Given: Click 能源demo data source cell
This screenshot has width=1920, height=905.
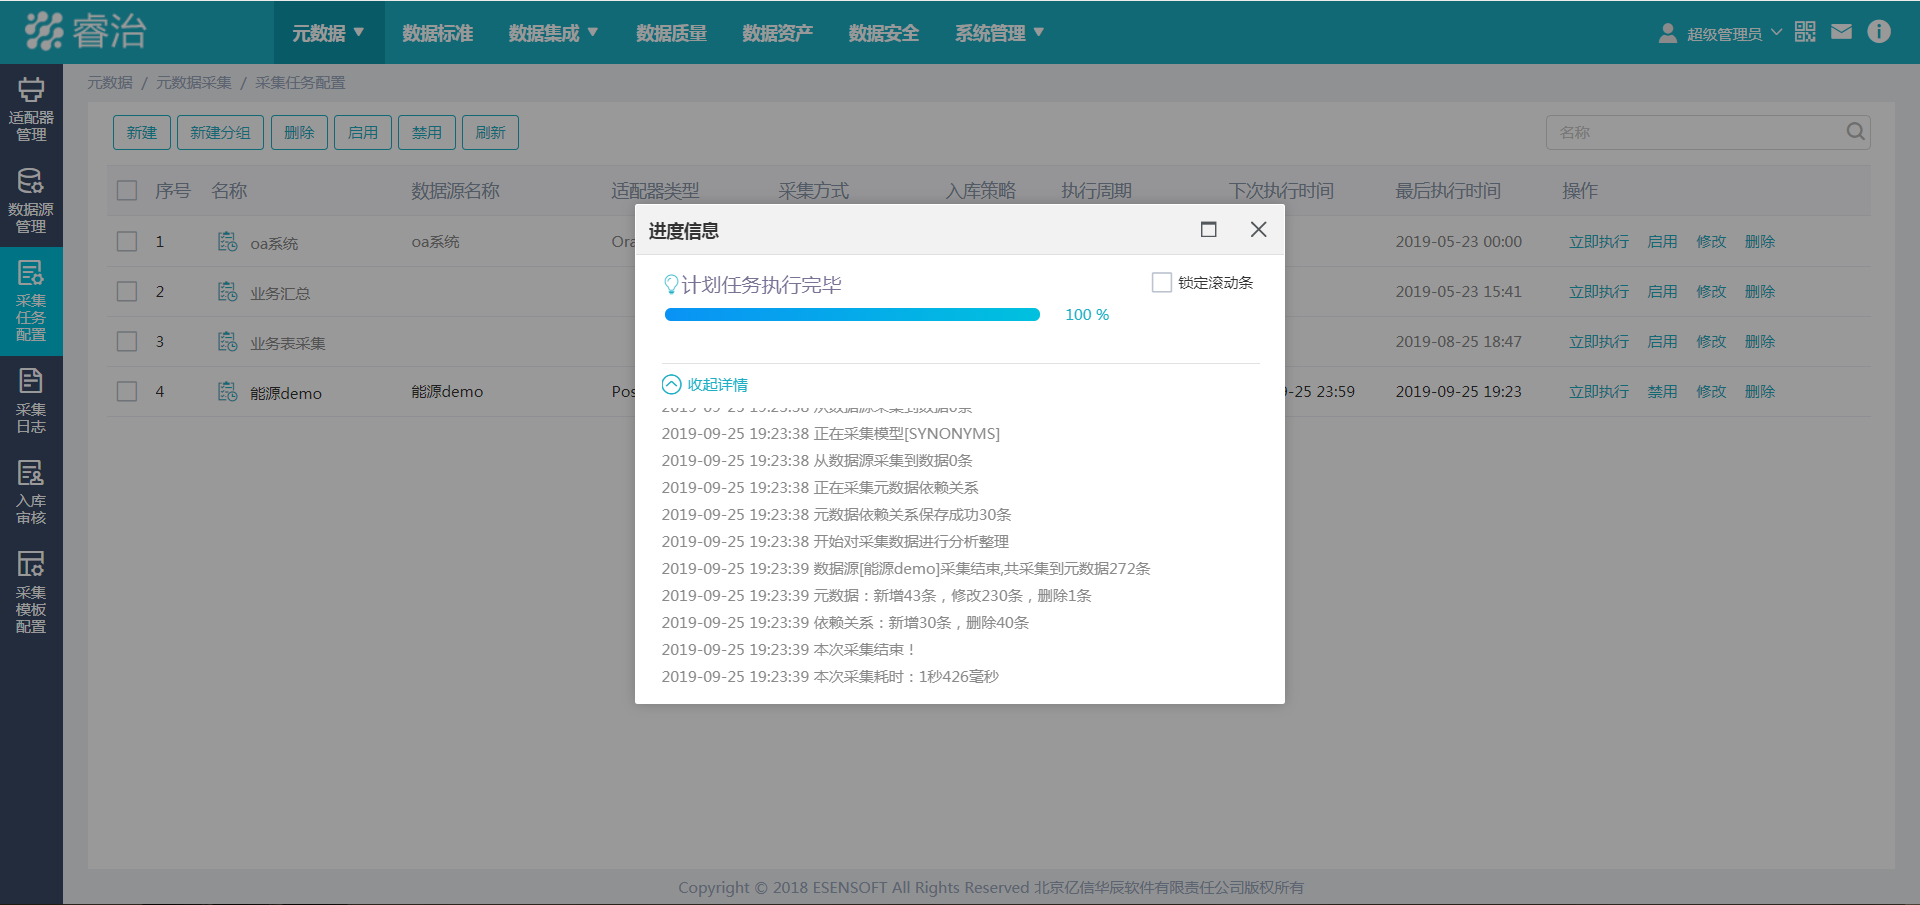Looking at the screenshot, I should (x=447, y=392).
